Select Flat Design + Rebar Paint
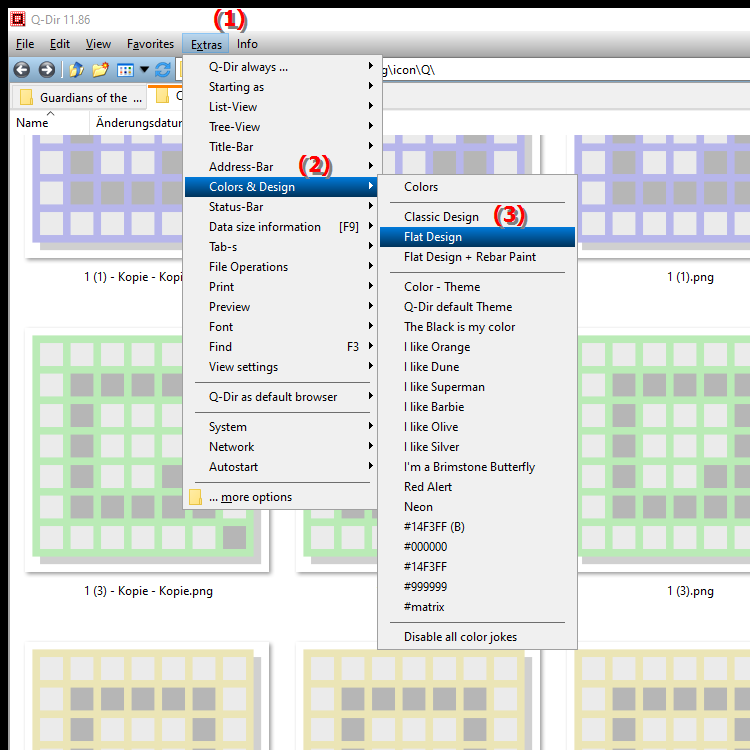 [477, 257]
